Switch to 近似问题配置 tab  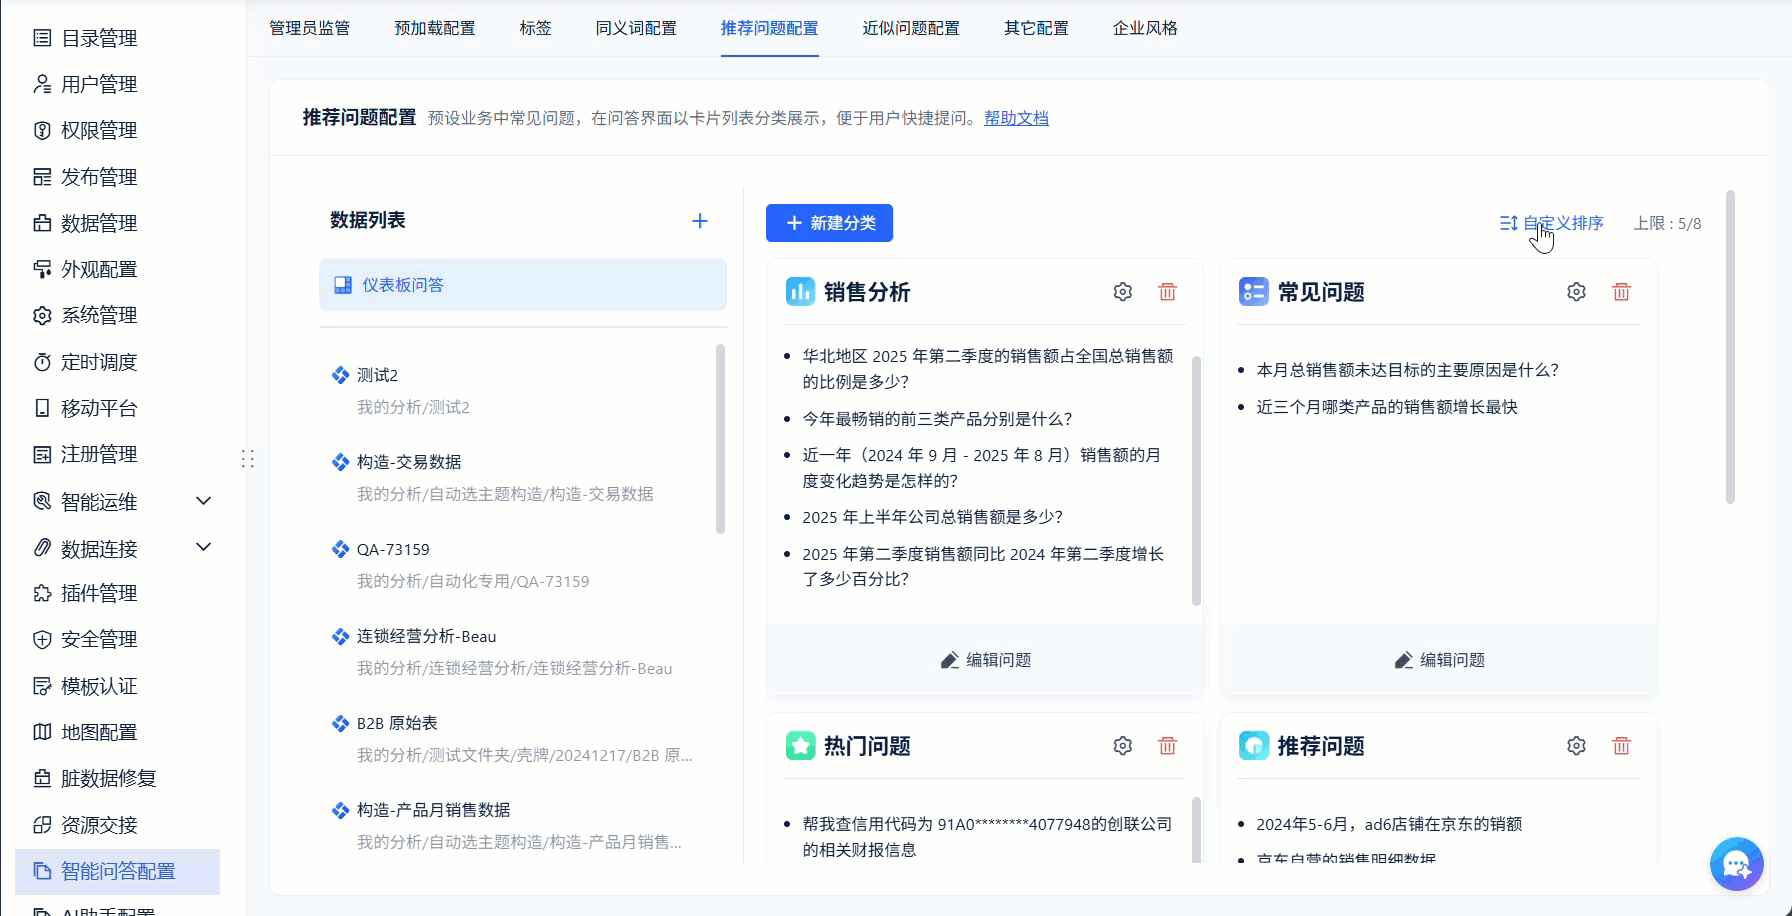point(911,28)
